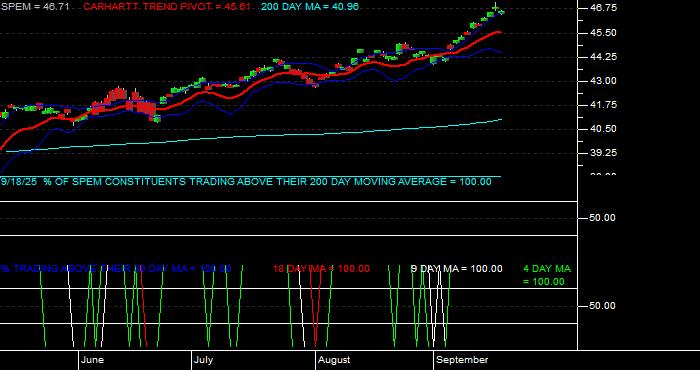
Task: Click the end of the cyan 200-day line
Action: [501, 120]
